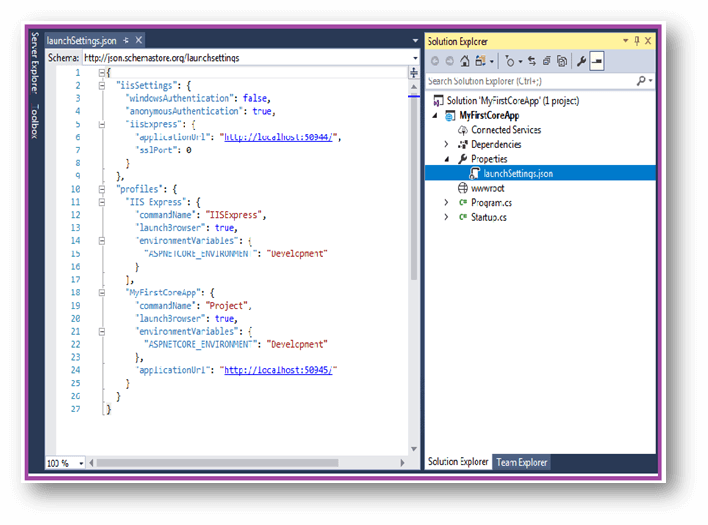Click the Pending Changes Filter icon
The width and height of the screenshot is (708, 525).
[509, 61]
